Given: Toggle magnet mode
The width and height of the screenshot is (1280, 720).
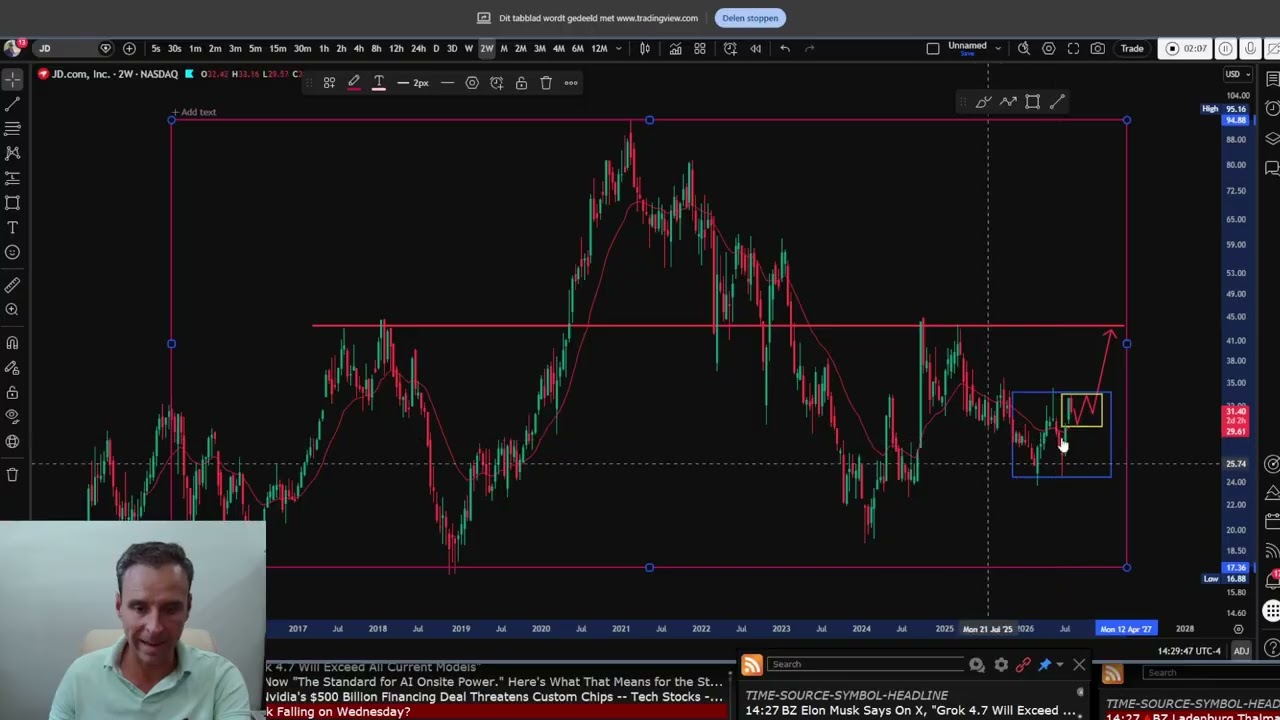Looking at the screenshot, I should coord(12,343).
